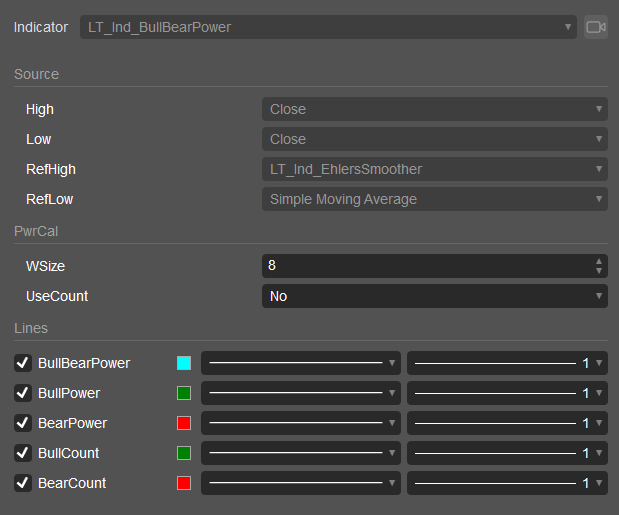Open the Low source dropdown
This screenshot has height=515, width=619.
pyautogui.click(x=435, y=139)
